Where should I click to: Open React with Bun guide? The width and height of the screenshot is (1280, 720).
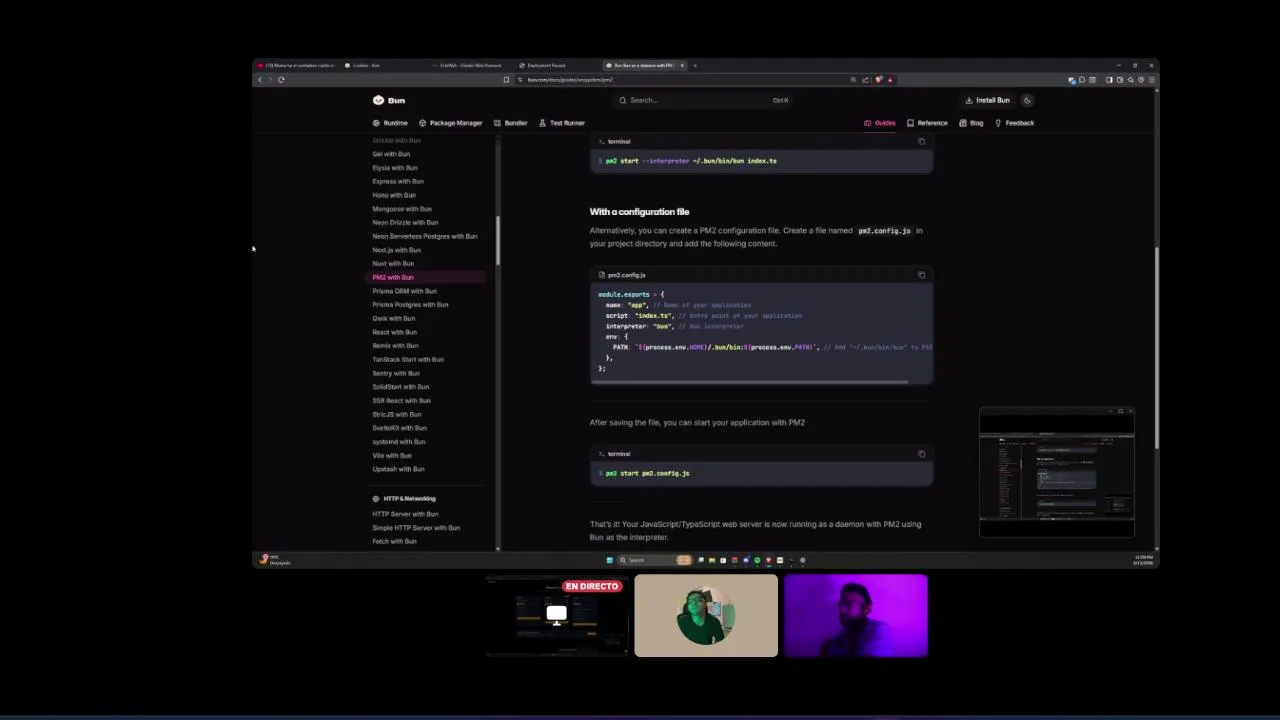394,332
